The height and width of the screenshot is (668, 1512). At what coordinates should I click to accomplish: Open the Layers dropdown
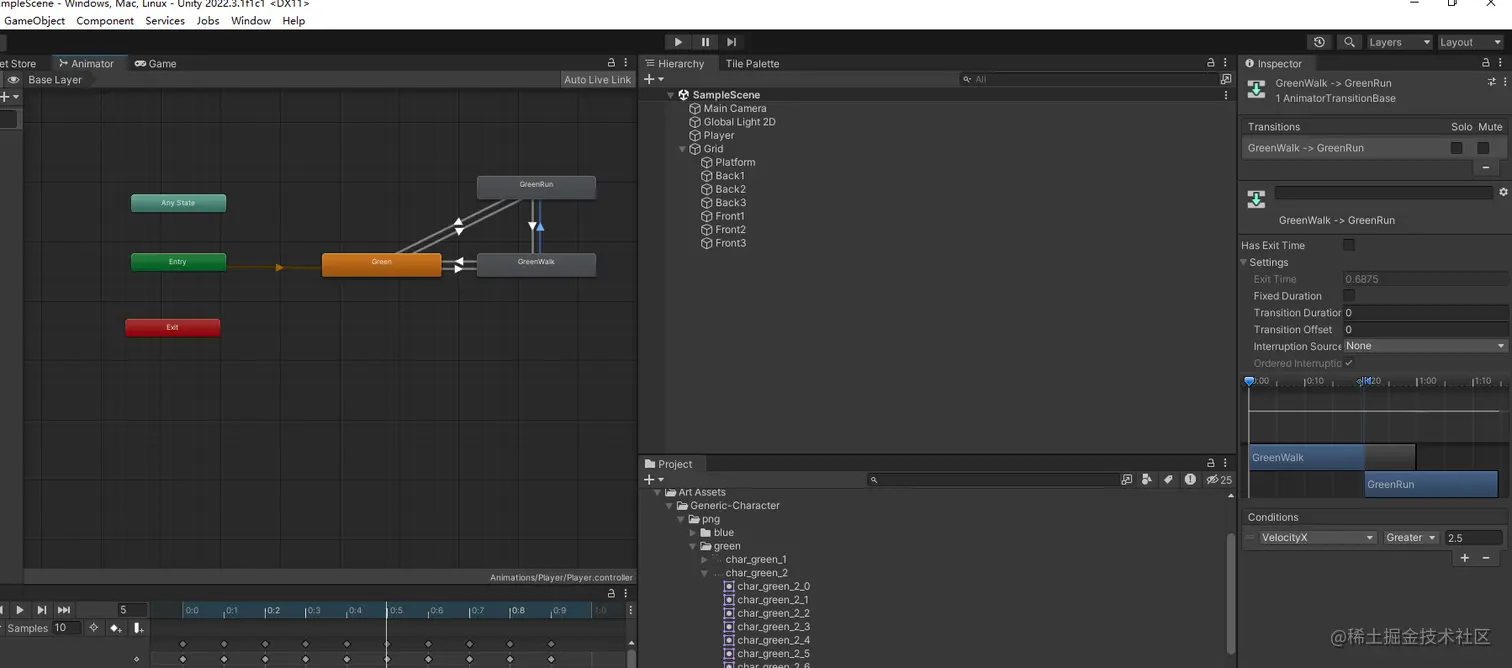pyautogui.click(x=1399, y=42)
